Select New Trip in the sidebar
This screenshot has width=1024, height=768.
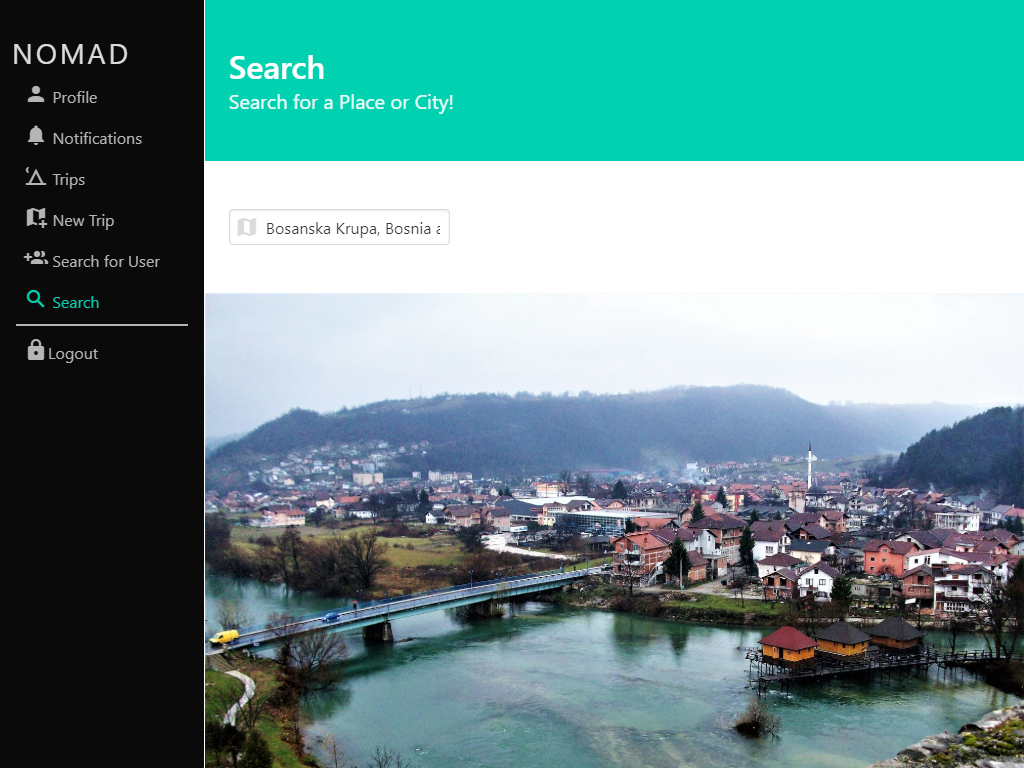tap(83, 221)
